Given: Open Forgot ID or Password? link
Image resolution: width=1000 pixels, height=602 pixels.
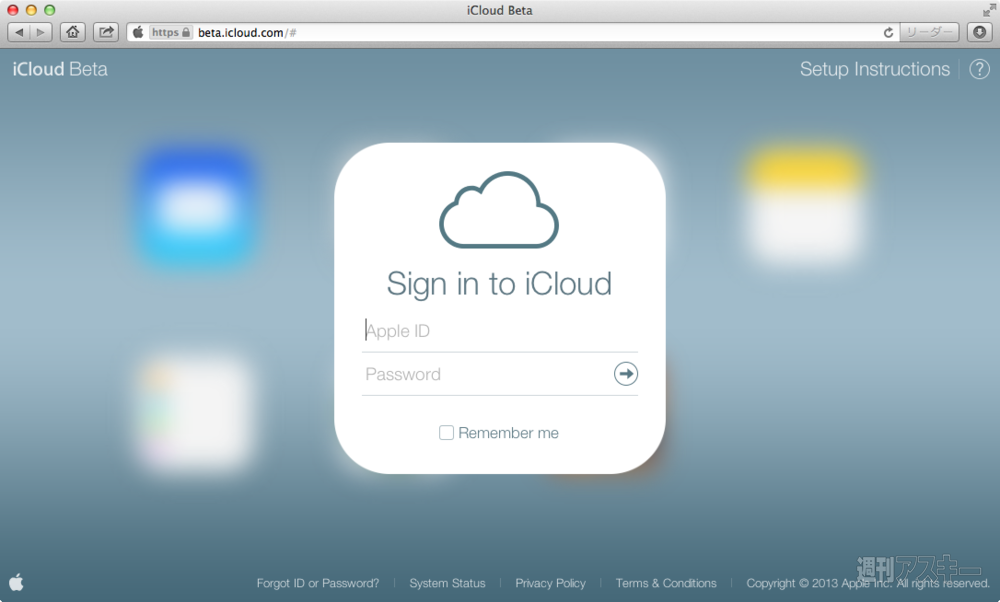Looking at the screenshot, I should pos(318,583).
